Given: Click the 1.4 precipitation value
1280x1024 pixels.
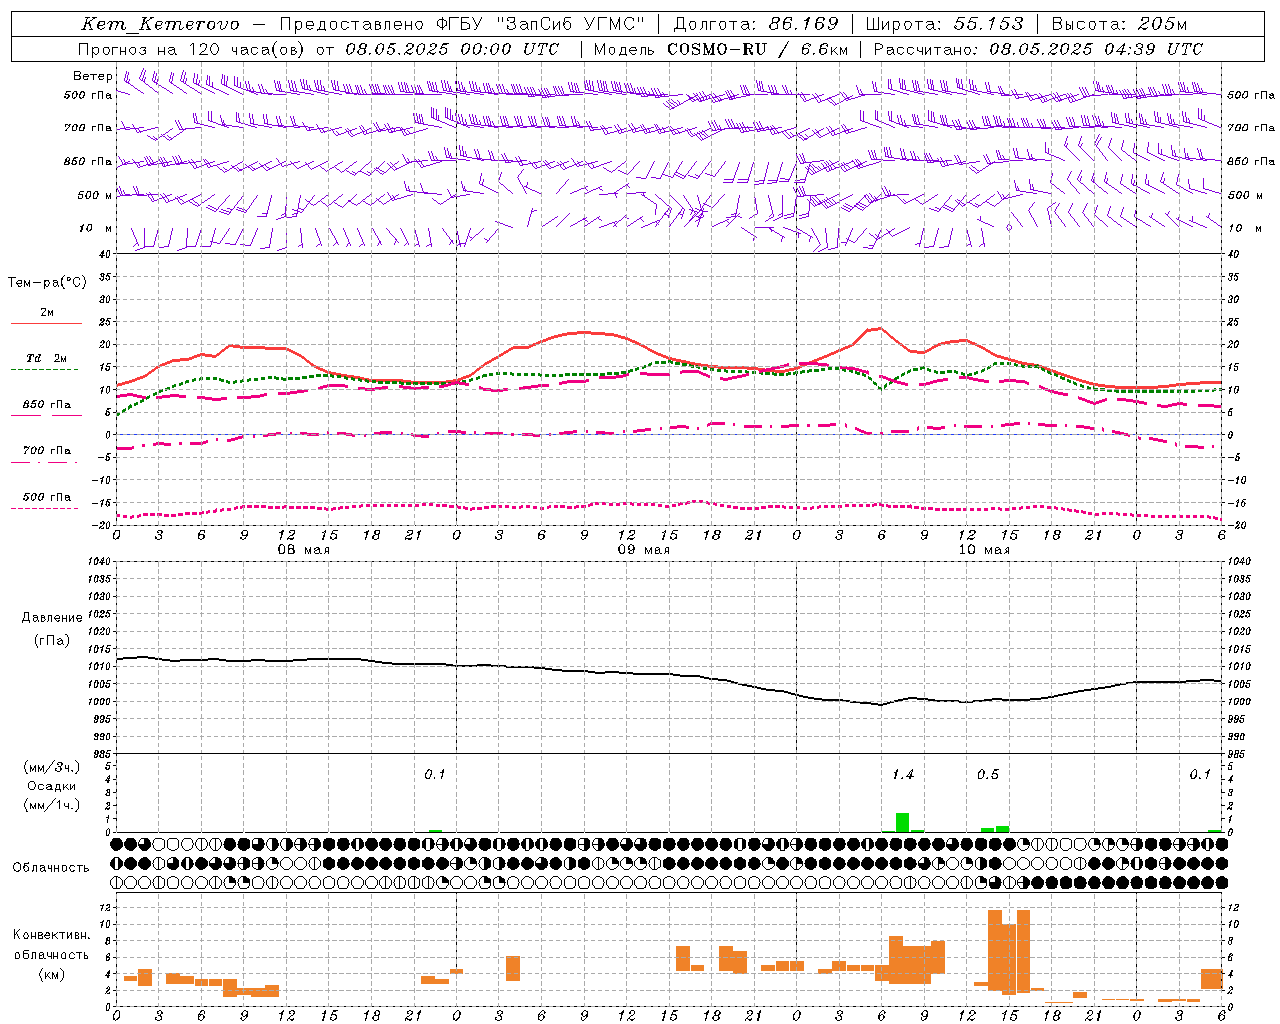Looking at the screenshot, I should [x=902, y=775].
